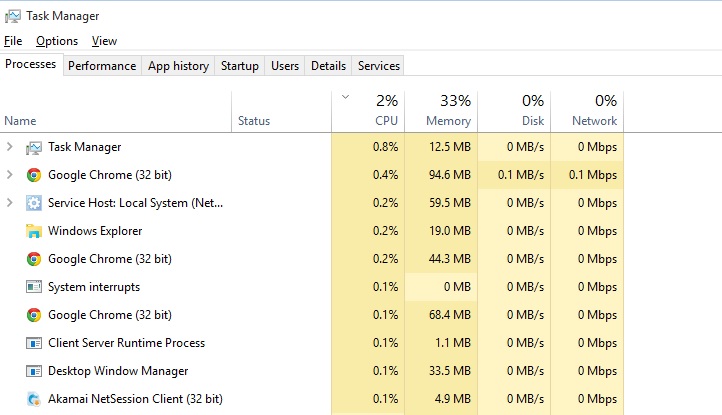This screenshot has width=722, height=415.
Task: Switch to the App history tab
Action: click(178, 66)
